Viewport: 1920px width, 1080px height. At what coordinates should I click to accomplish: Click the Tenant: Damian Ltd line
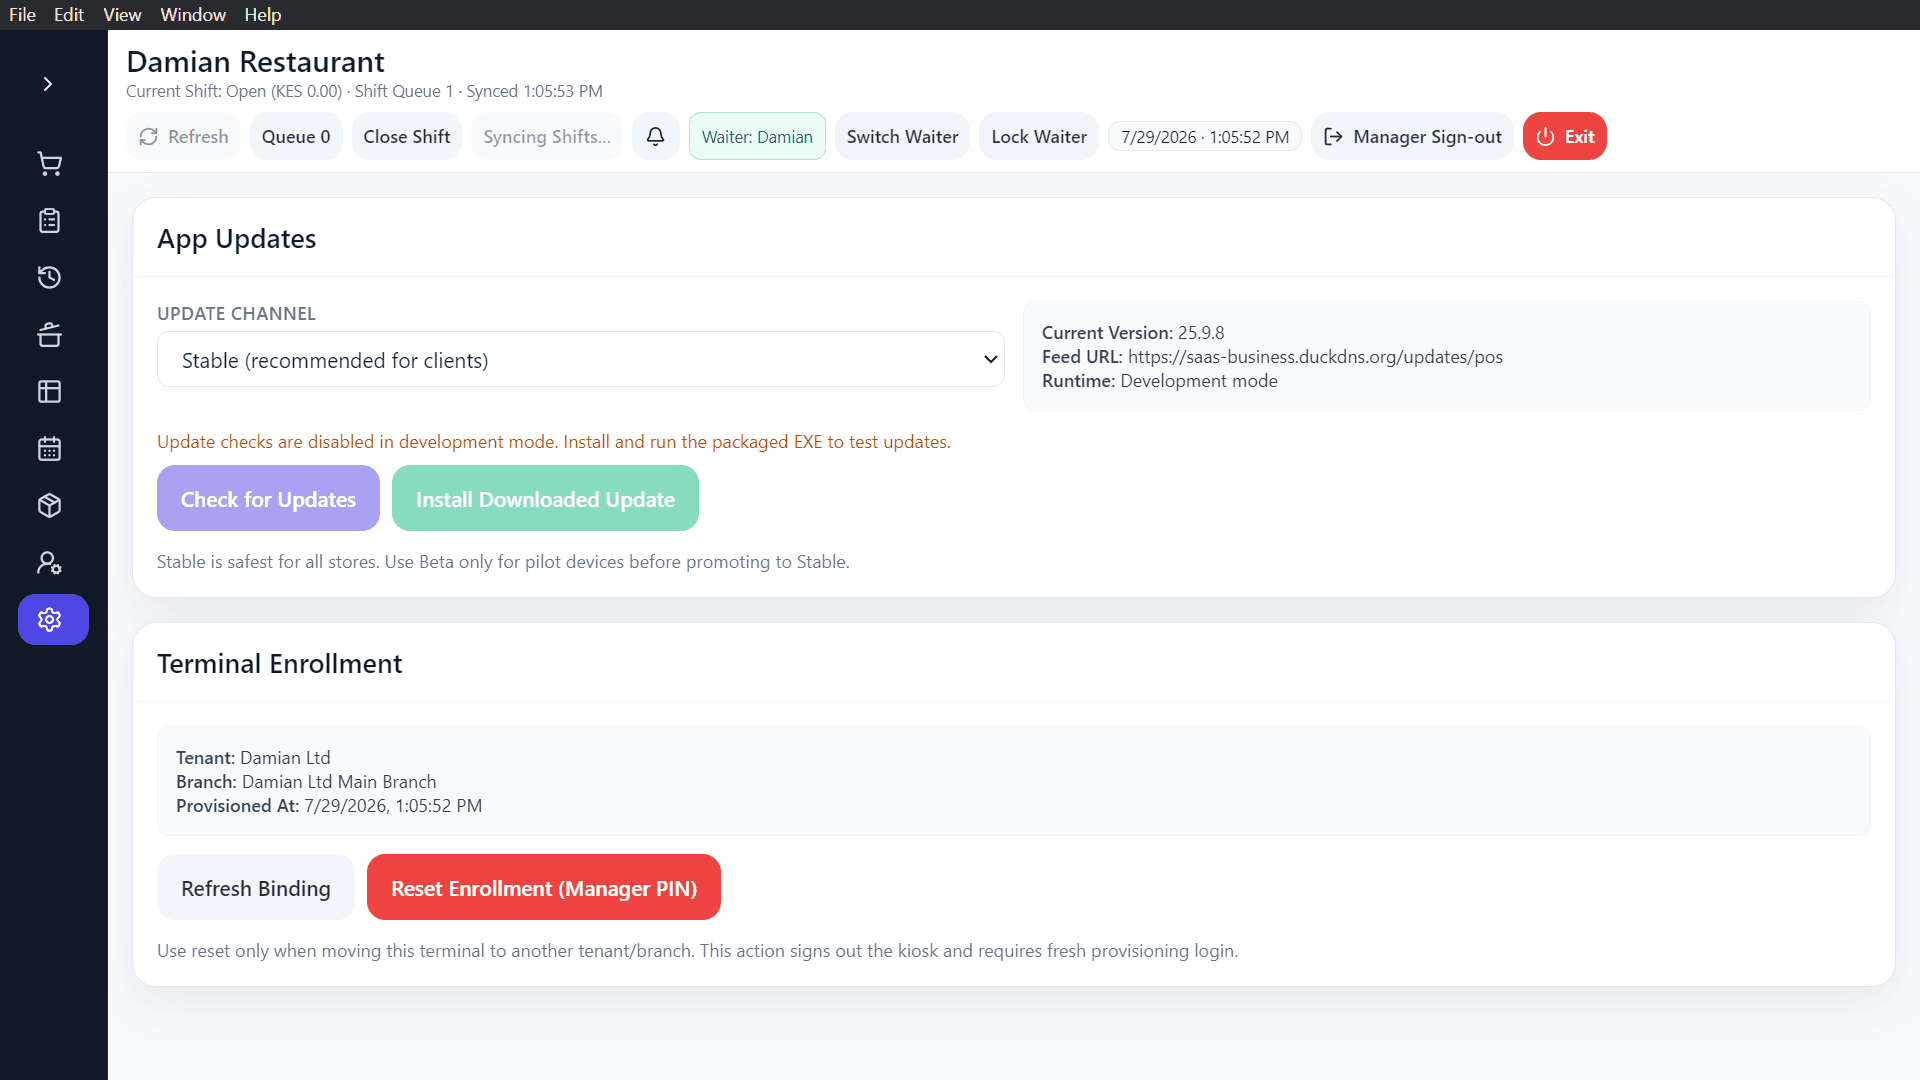tap(253, 758)
